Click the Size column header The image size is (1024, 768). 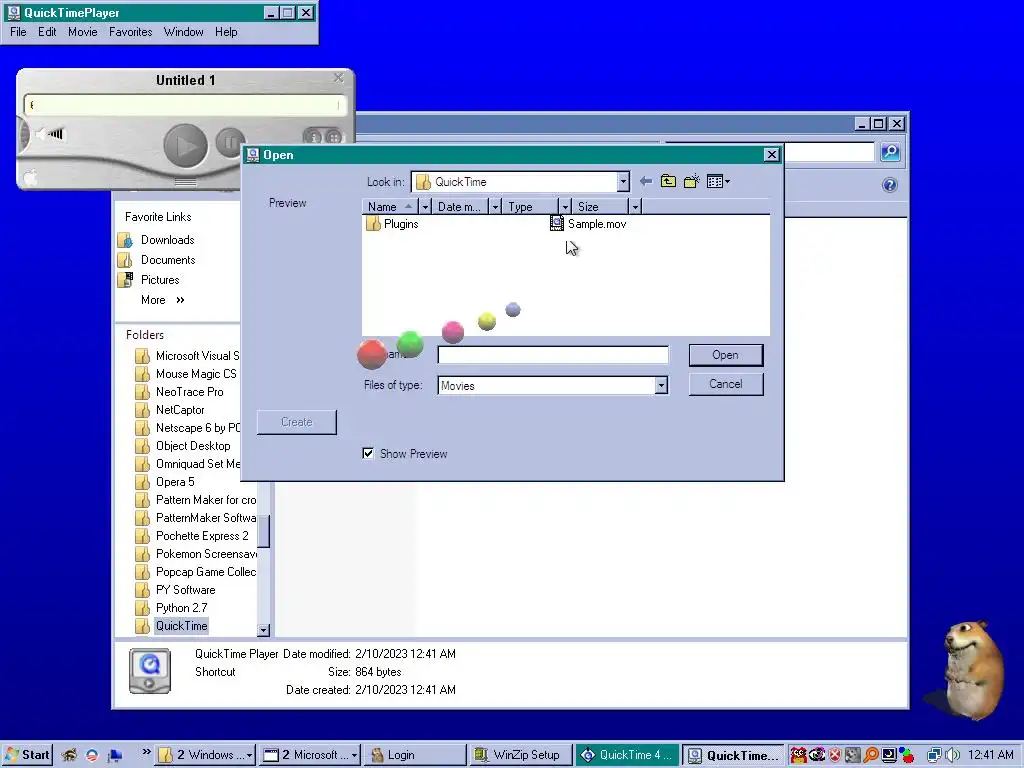click(601, 207)
